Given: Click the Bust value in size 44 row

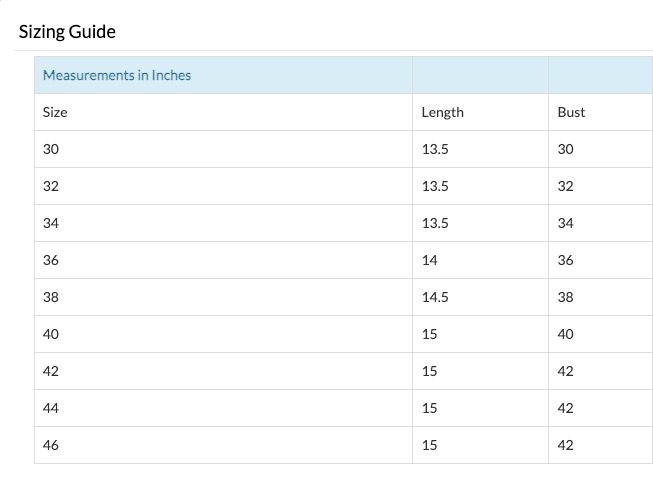Looking at the screenshot, I should pos(565,408).
